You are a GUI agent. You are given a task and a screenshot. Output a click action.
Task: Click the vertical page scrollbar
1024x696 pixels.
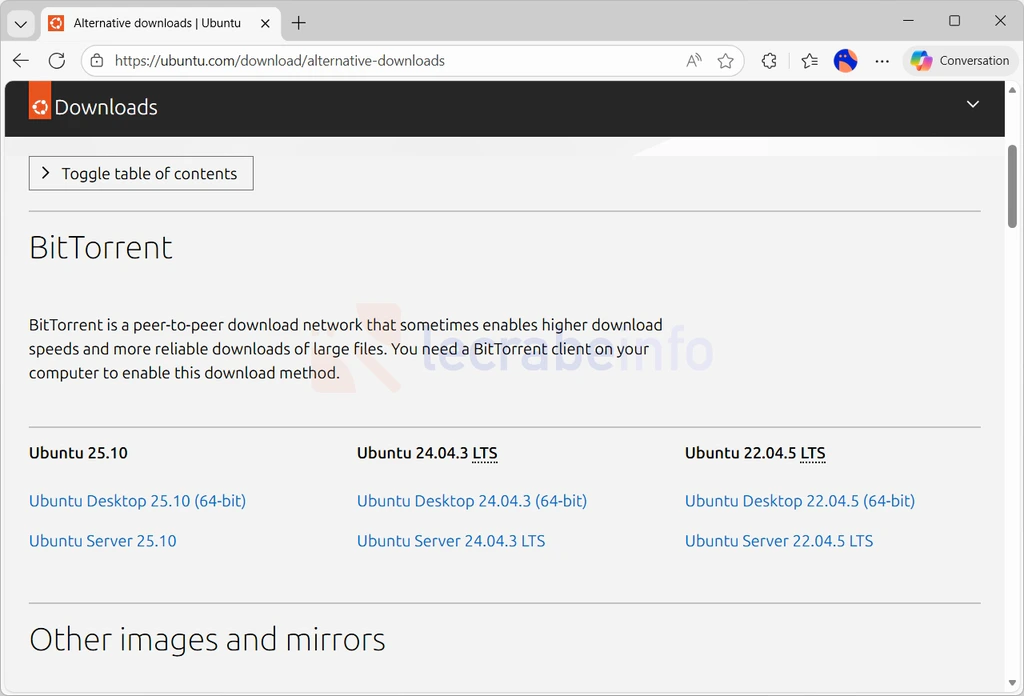(x=1012, y=186)
